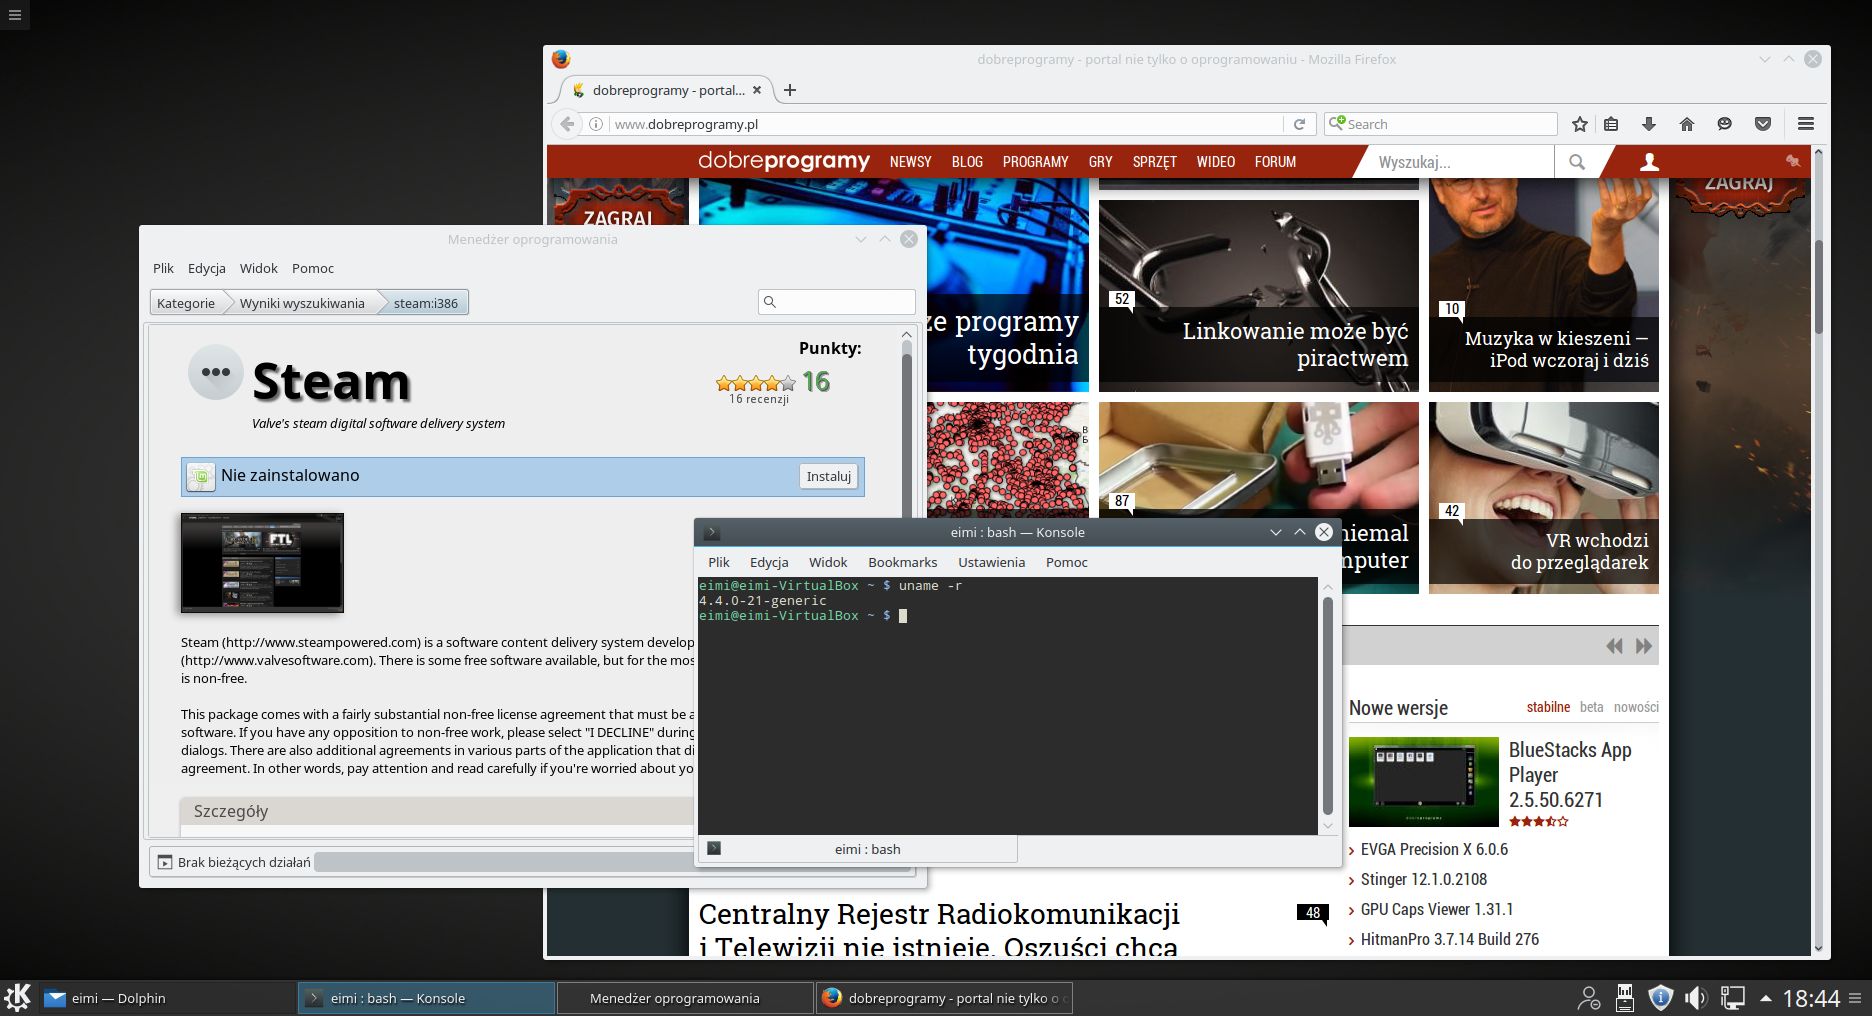Click the Firefox reload button
Screen dimensions: 1872x1016
tap(1299, 124)
